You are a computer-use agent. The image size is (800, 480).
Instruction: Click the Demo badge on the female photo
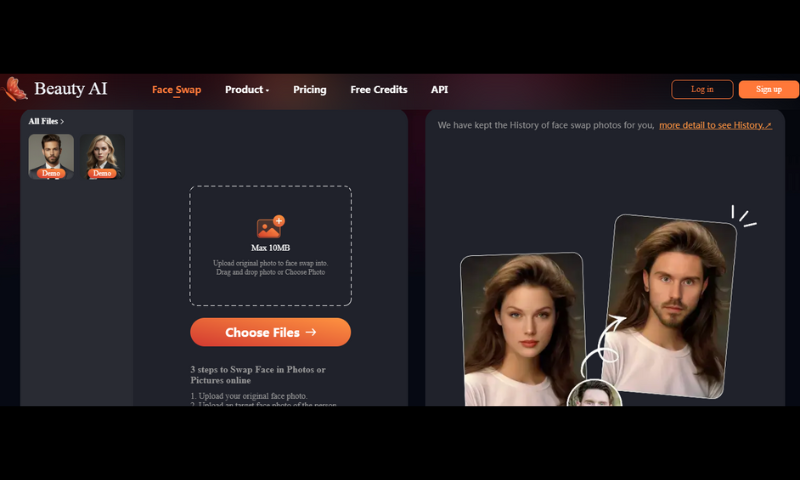pos(102,173)
